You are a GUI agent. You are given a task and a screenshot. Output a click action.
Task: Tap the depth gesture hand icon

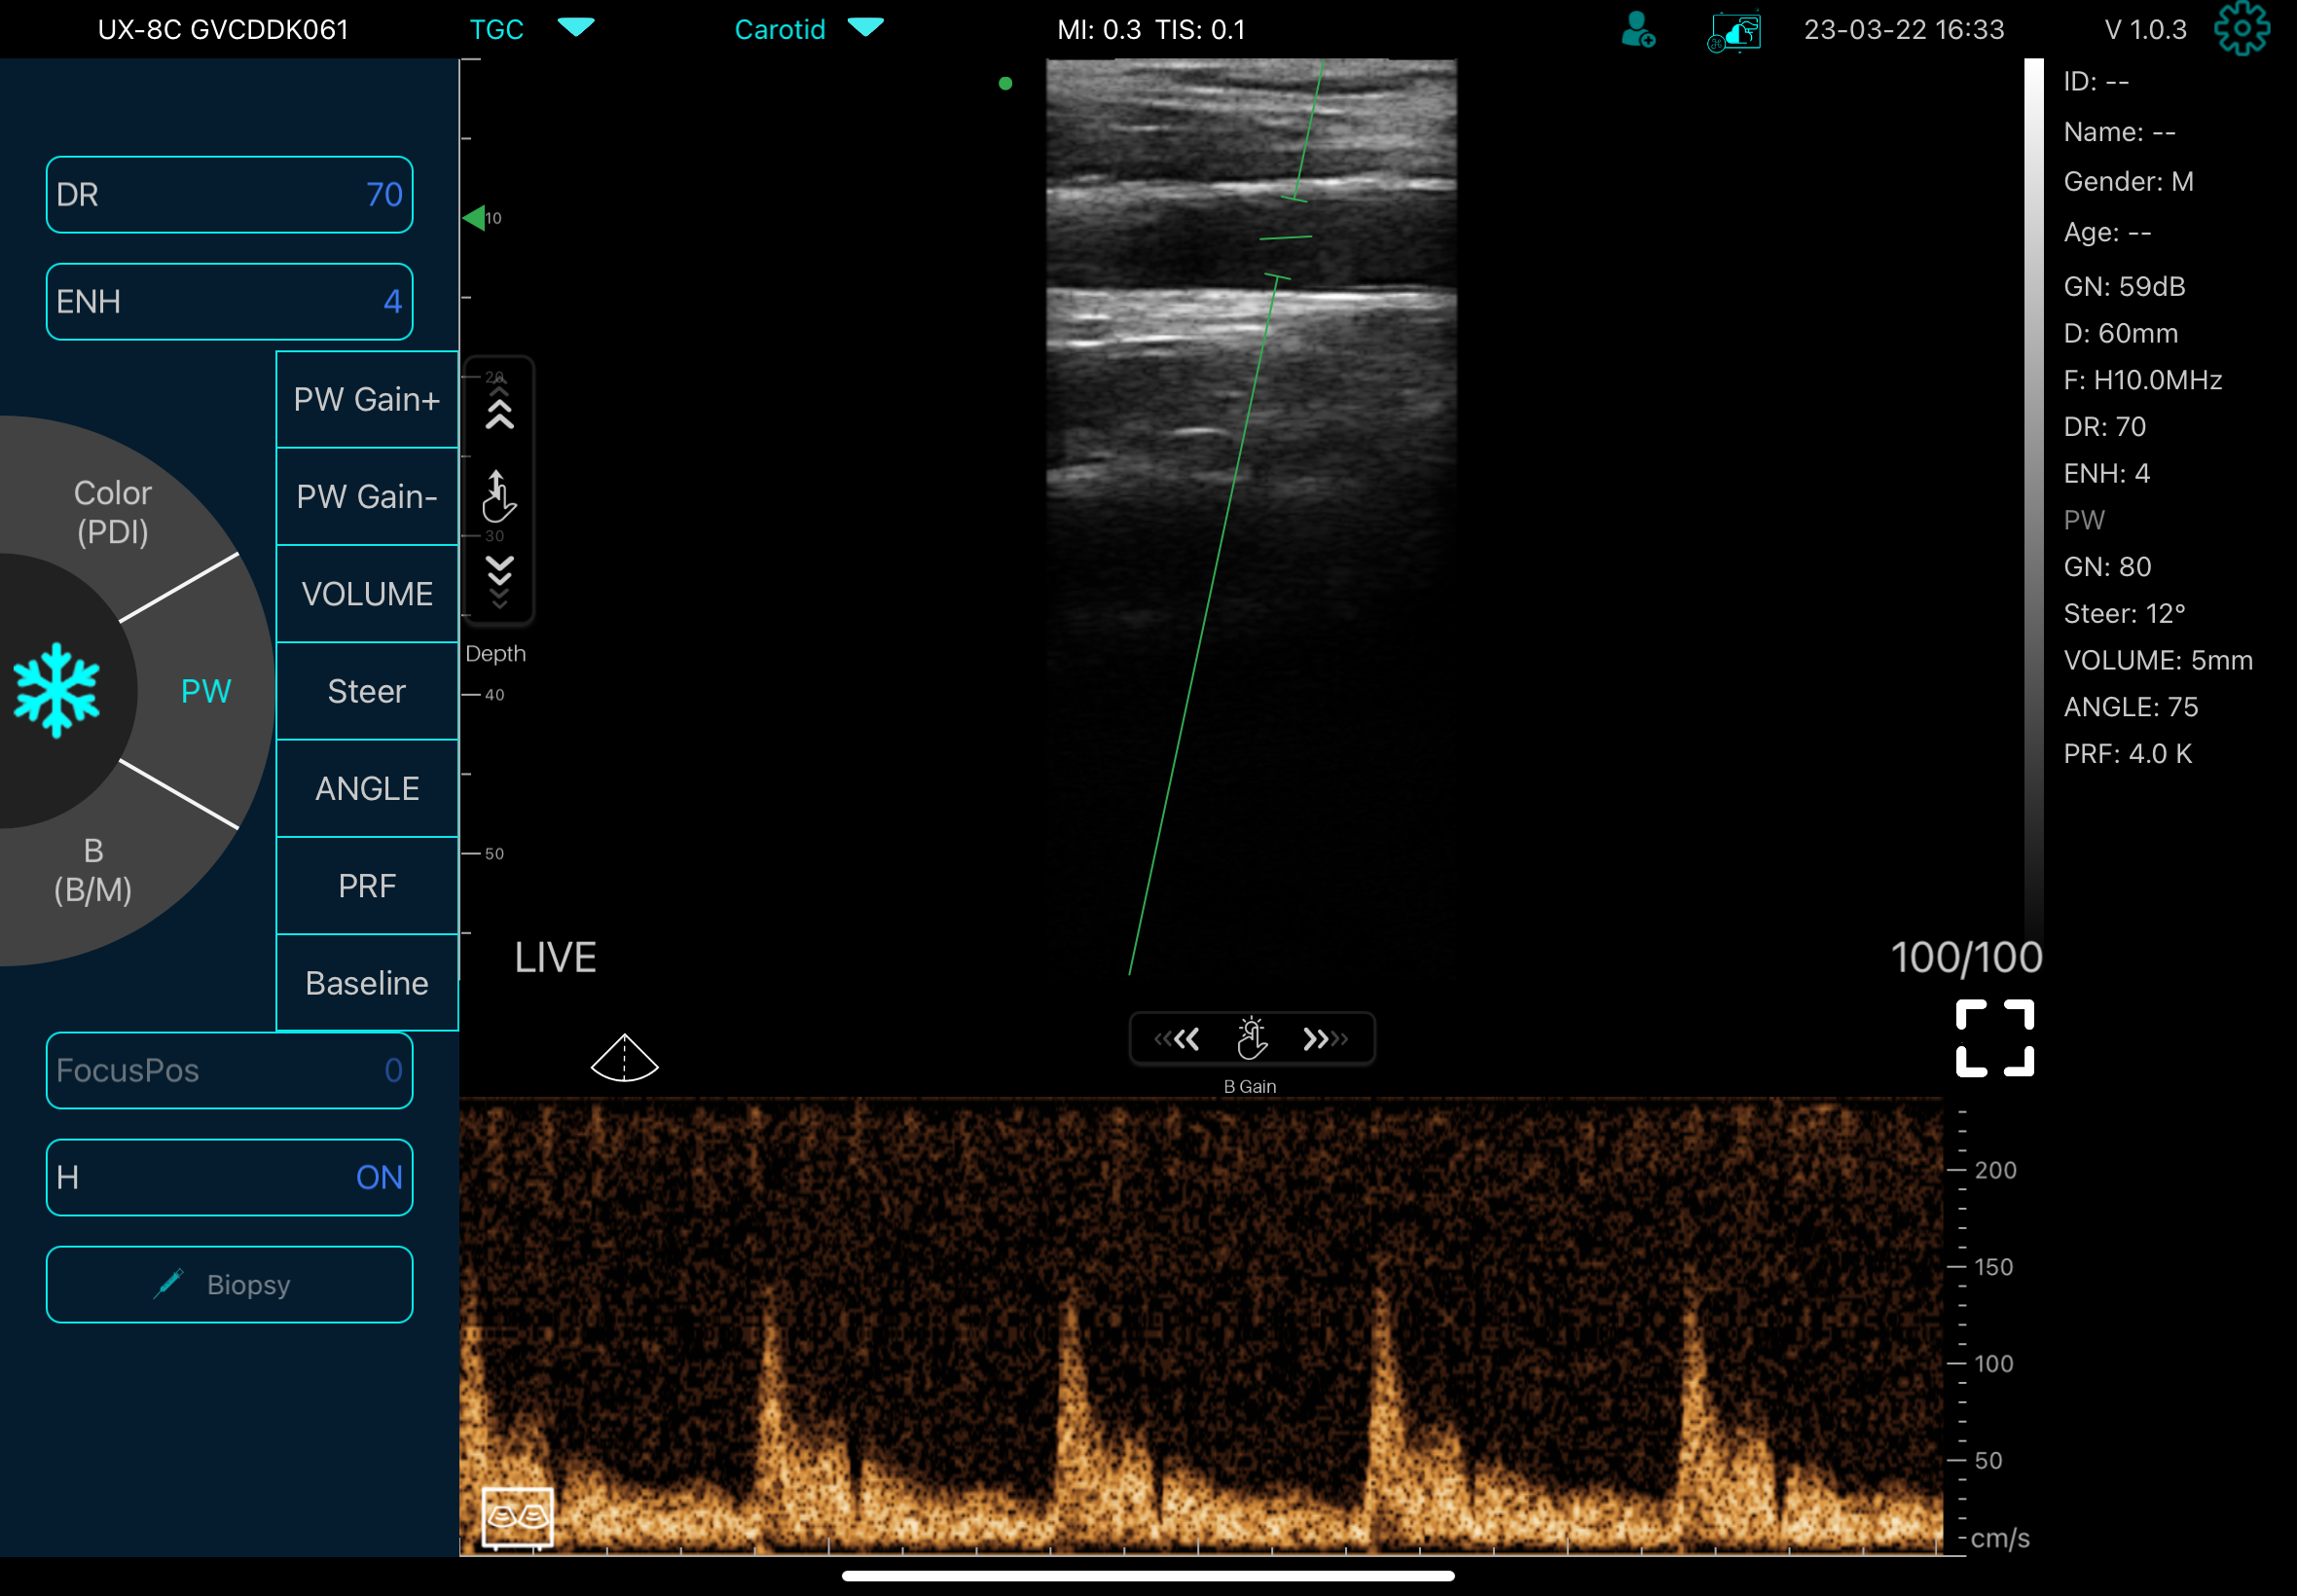click(x=498, y=496)
